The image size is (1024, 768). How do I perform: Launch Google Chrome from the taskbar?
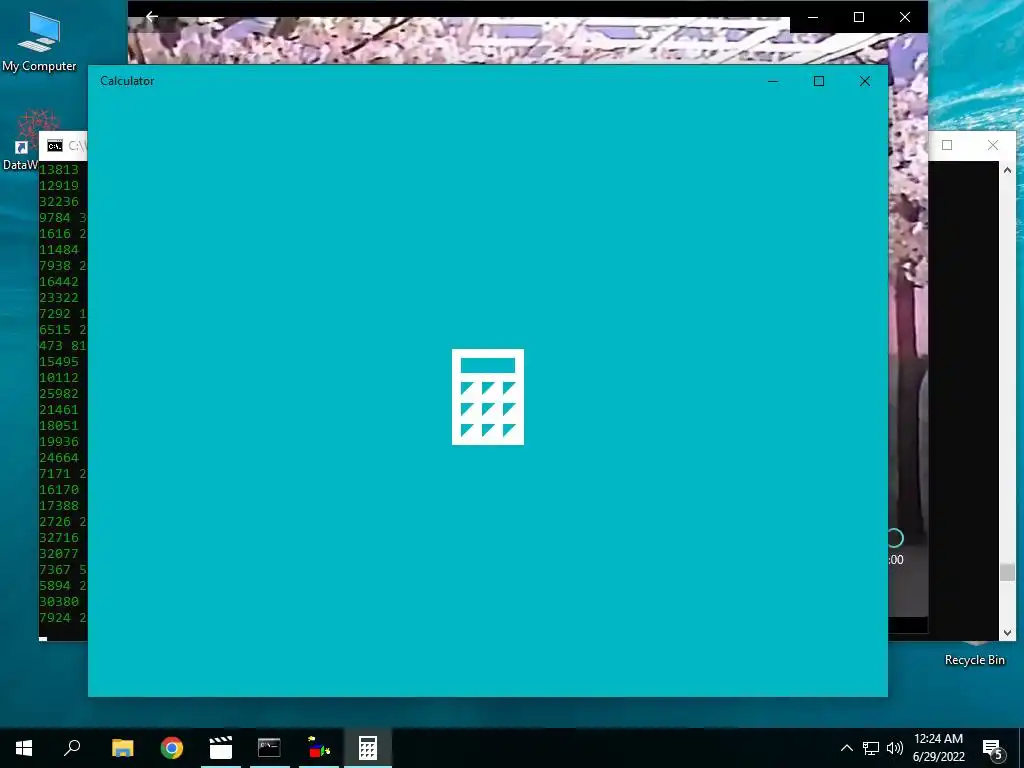click(172, 748)
